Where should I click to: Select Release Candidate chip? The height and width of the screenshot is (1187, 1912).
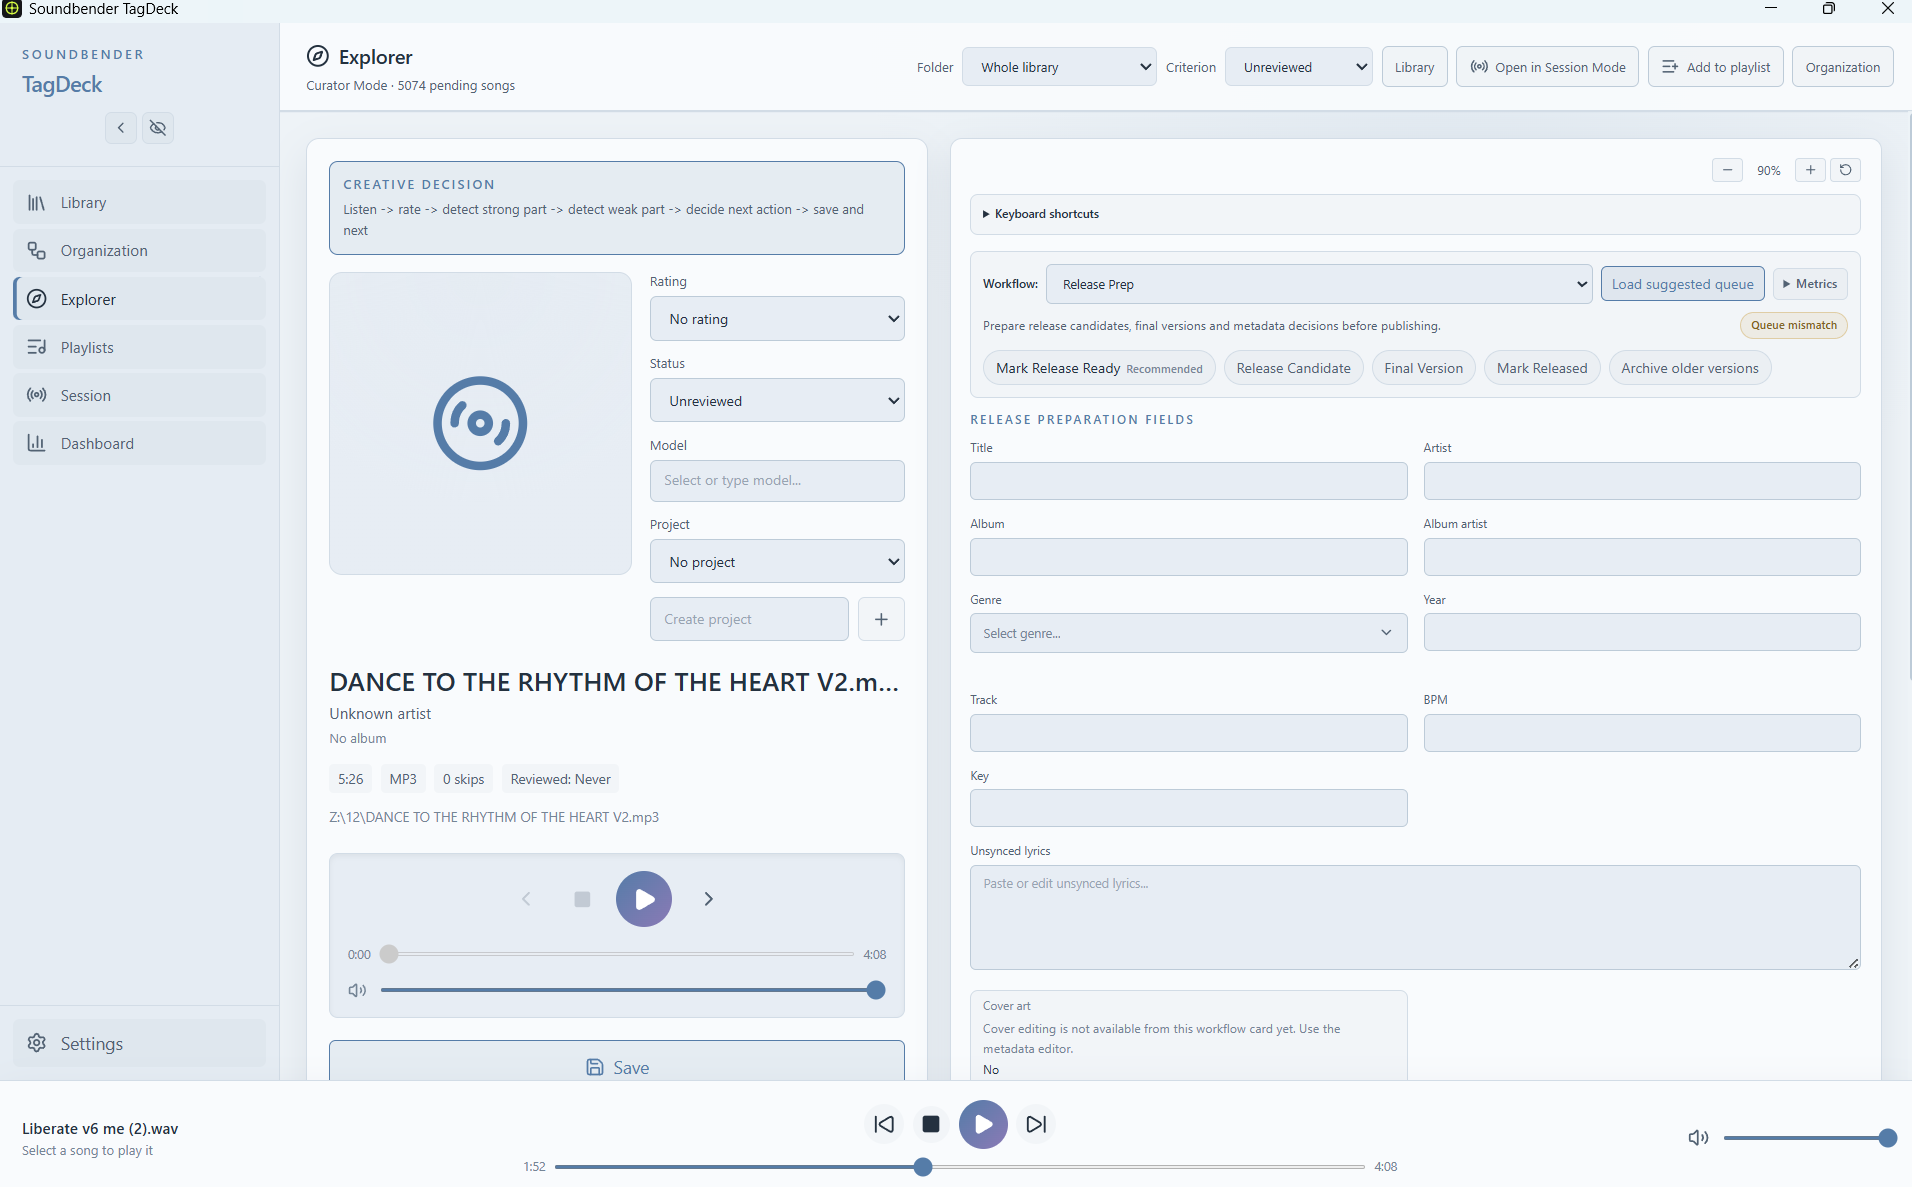(1293, 368)
